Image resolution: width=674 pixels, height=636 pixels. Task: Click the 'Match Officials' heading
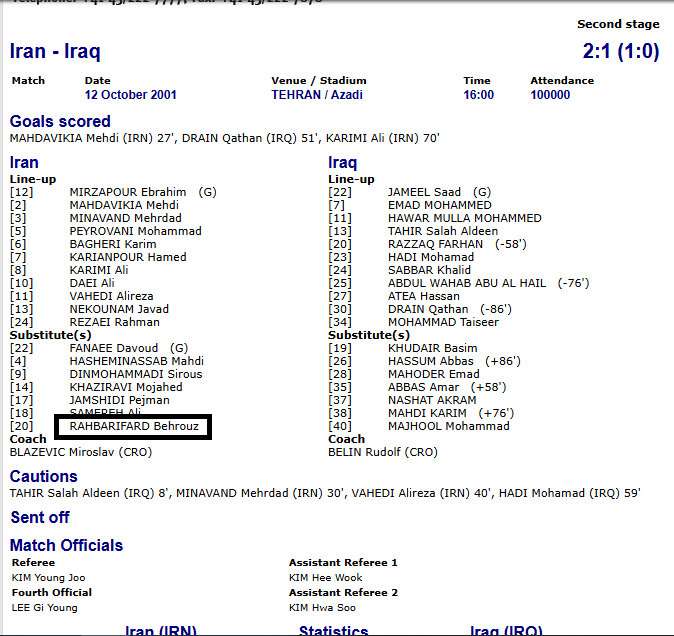click(67, 545)
